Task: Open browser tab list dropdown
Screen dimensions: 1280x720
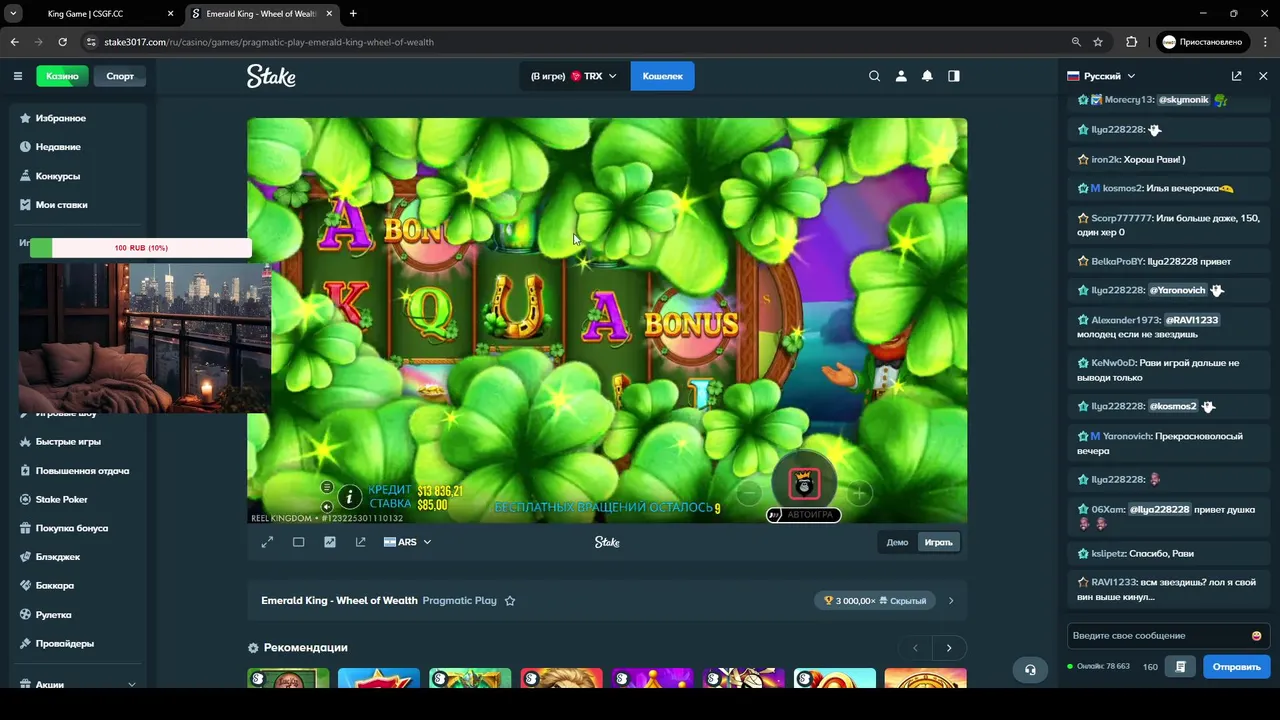Action: pyautogui.click(x=13, y=14)
